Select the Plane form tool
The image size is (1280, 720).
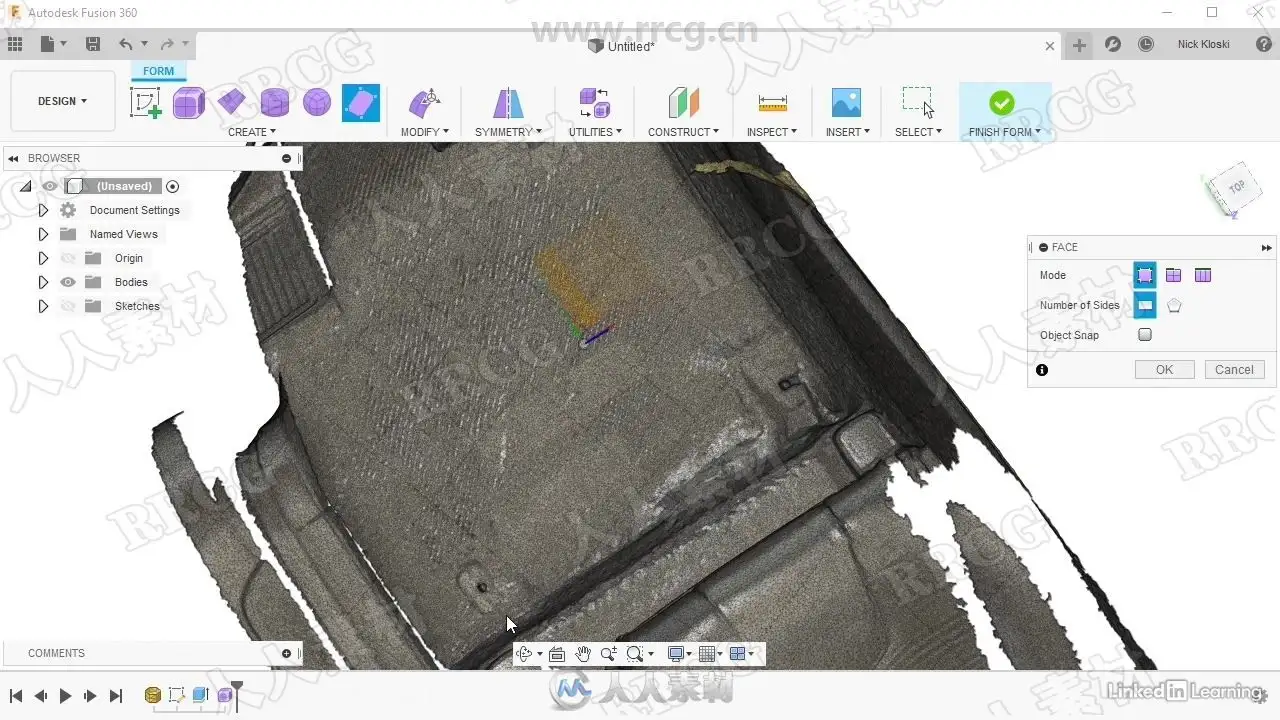(231, 102)
